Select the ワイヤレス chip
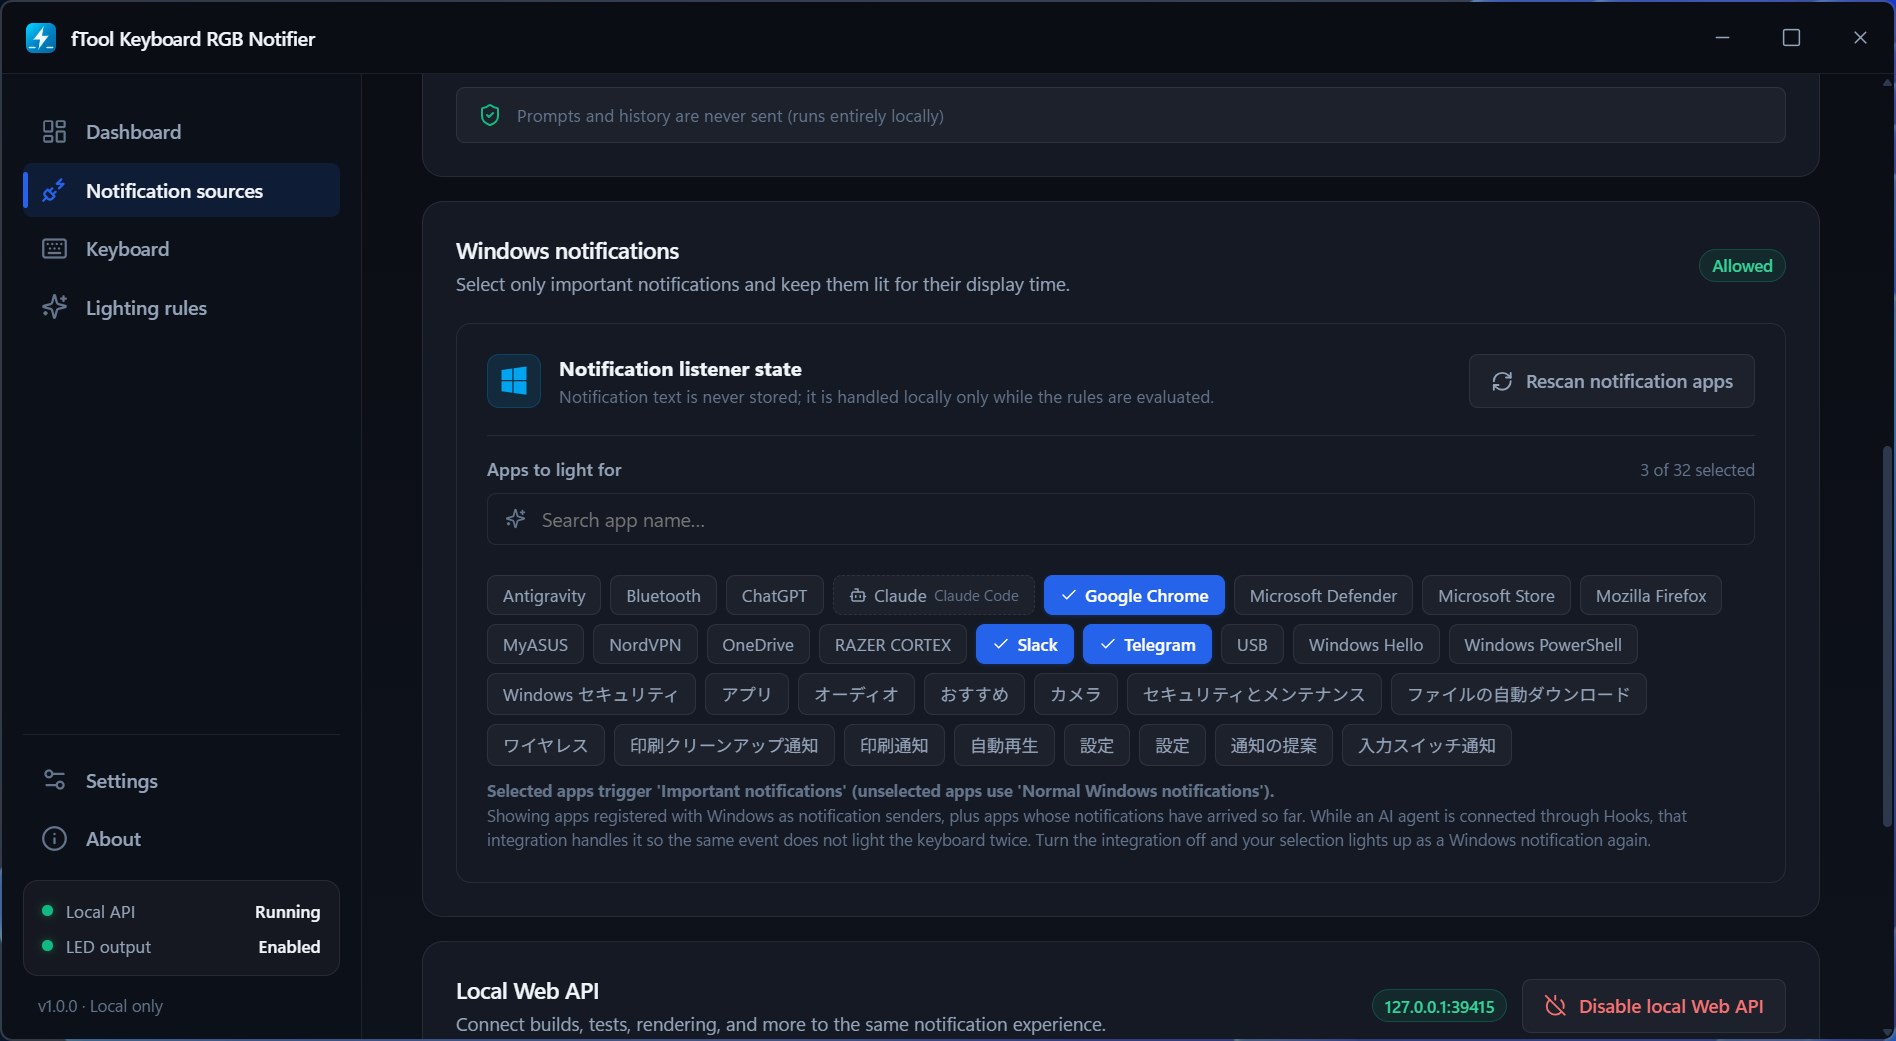1896x1041 pixels. [546, 745]
